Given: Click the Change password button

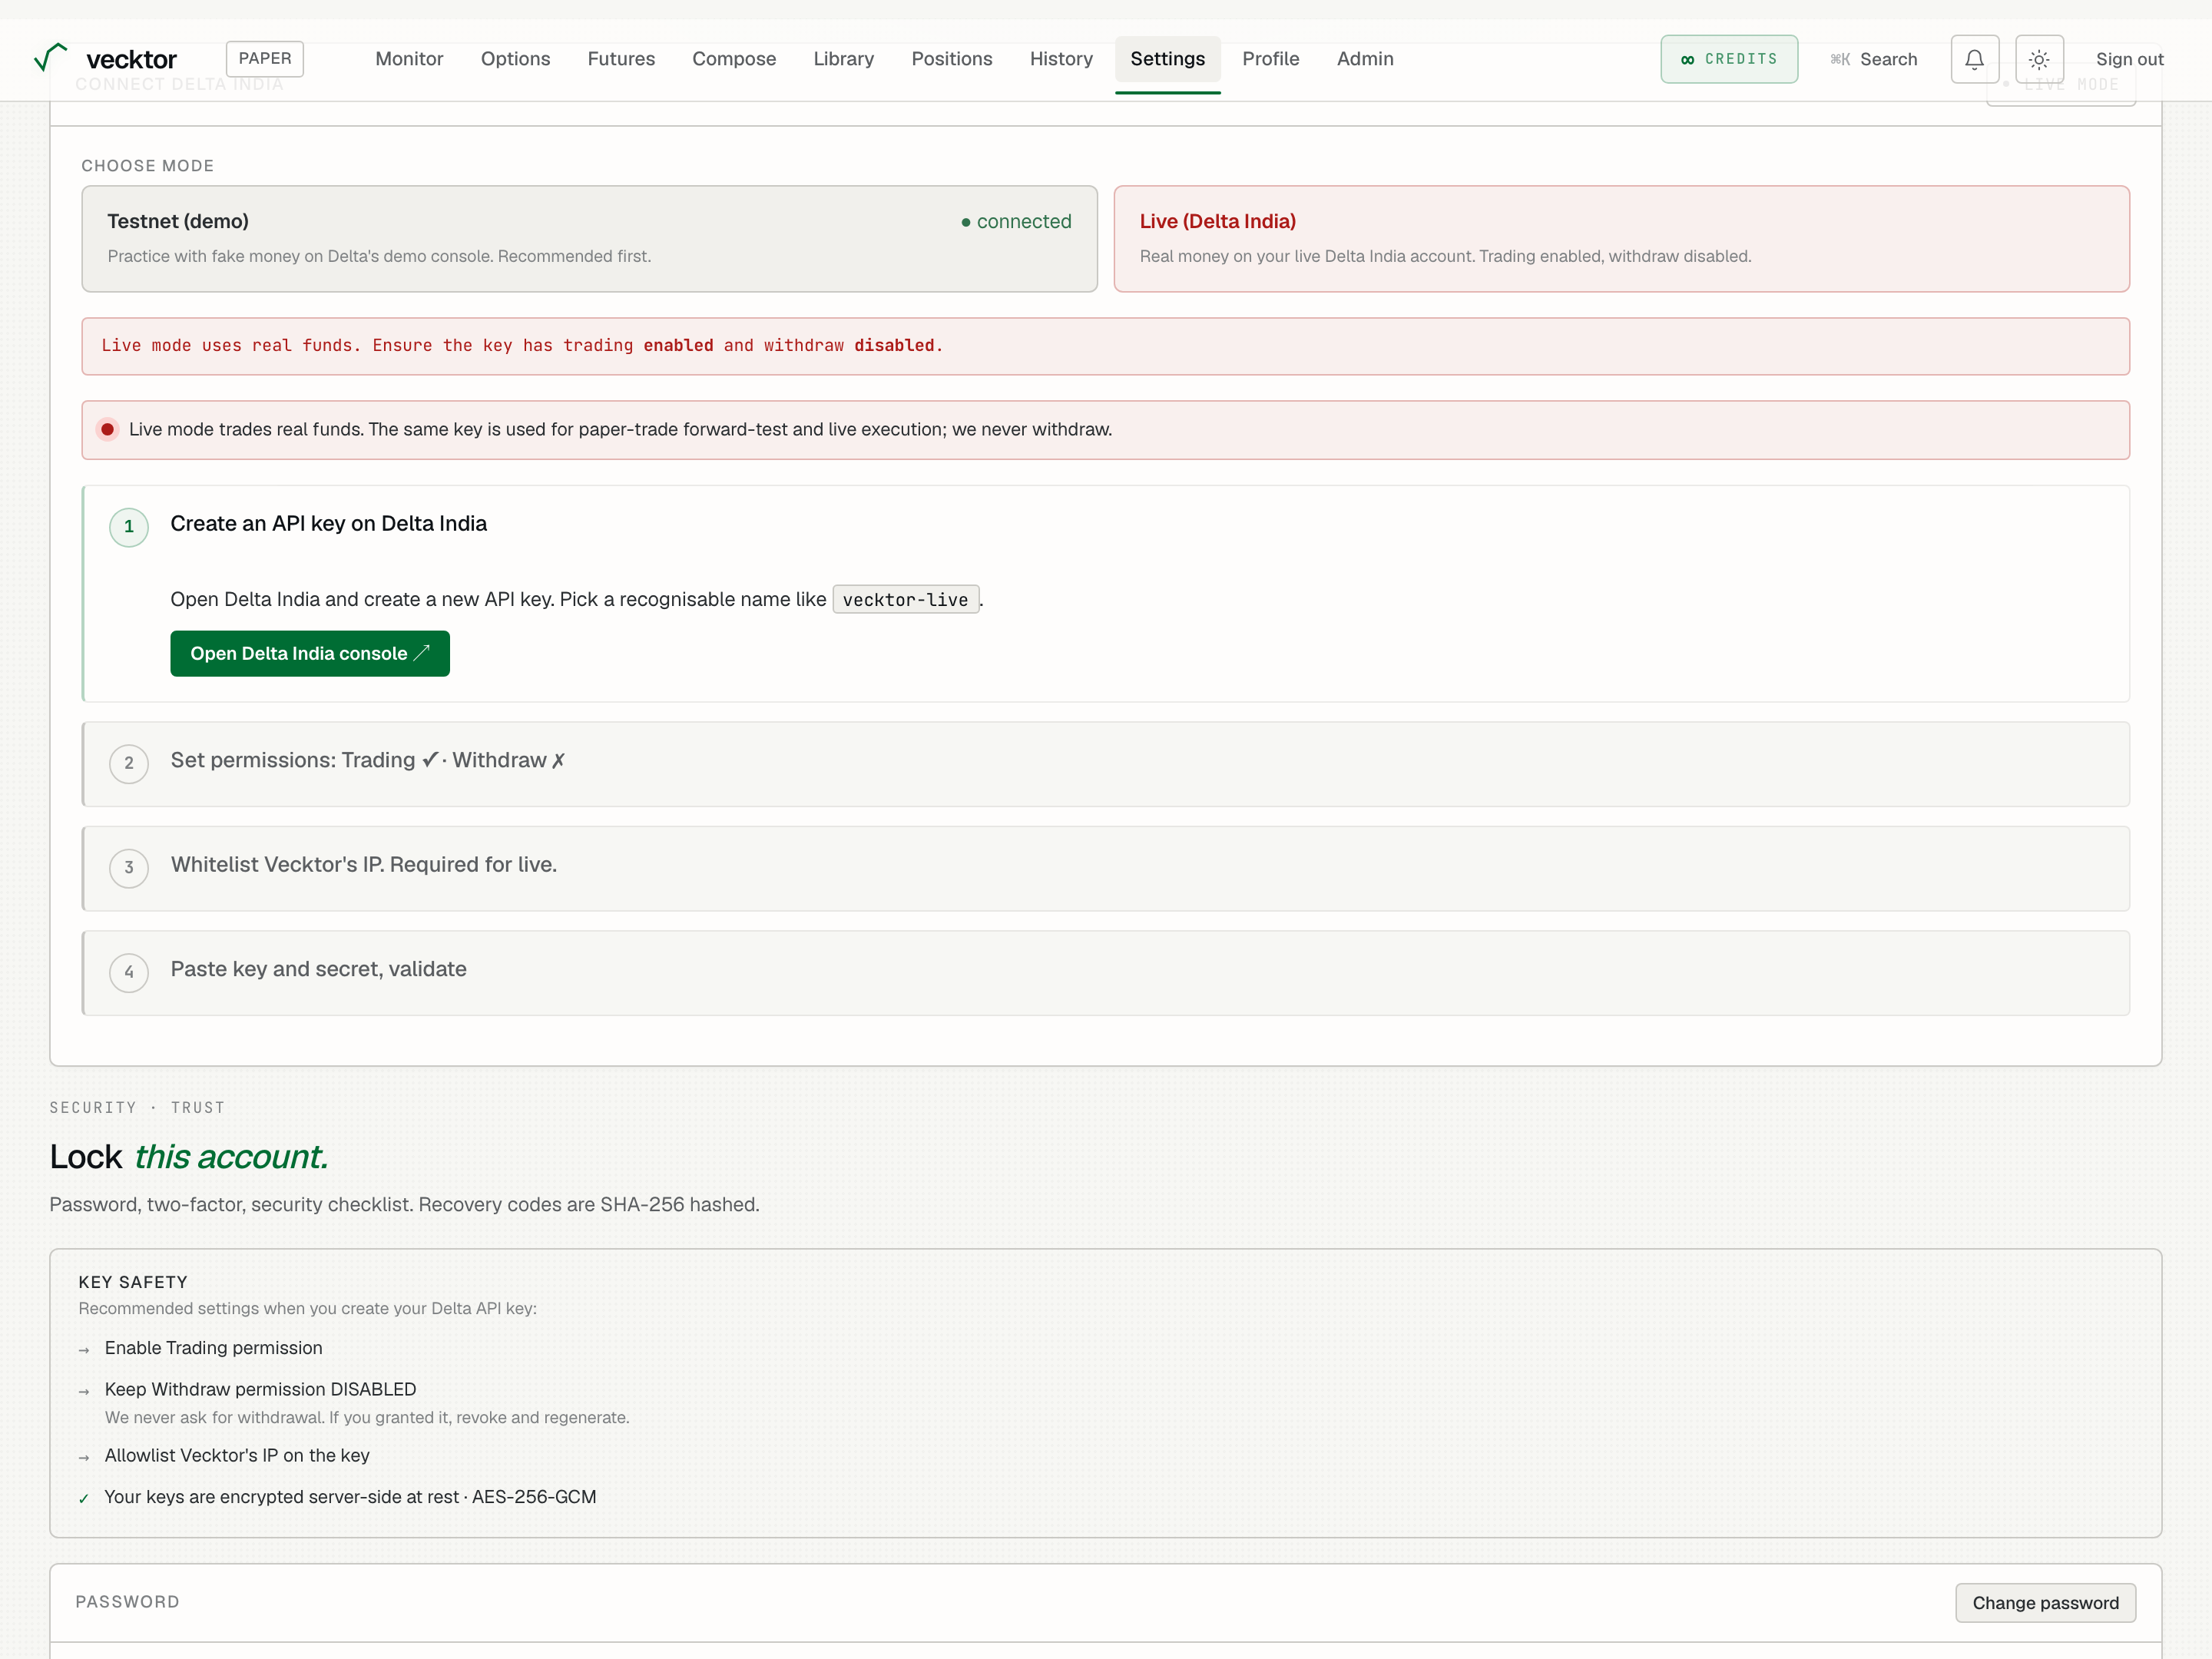Looking at the screenshot, I should pyautogui.click(x=2045, y=1603).
